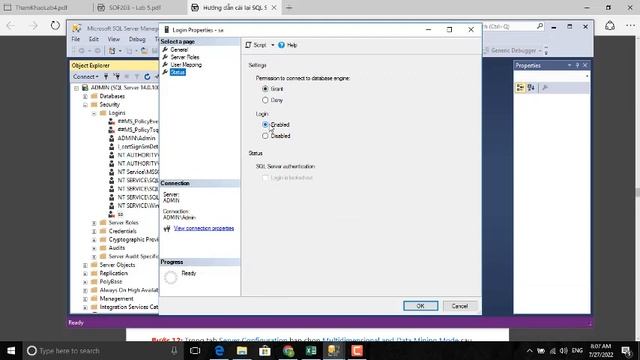This screenshot has width=640, height=360.
Task: Click the browser refresh icon
Action: tap(55, 26)
